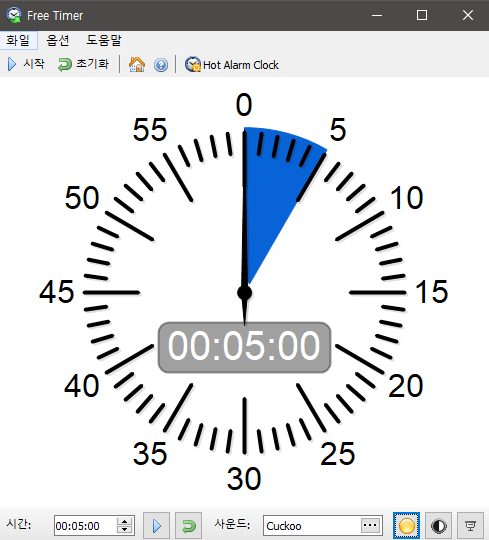Start the timer with bottom play button
The height and width of the screenshot is (540, 489).
click(156, 526)
